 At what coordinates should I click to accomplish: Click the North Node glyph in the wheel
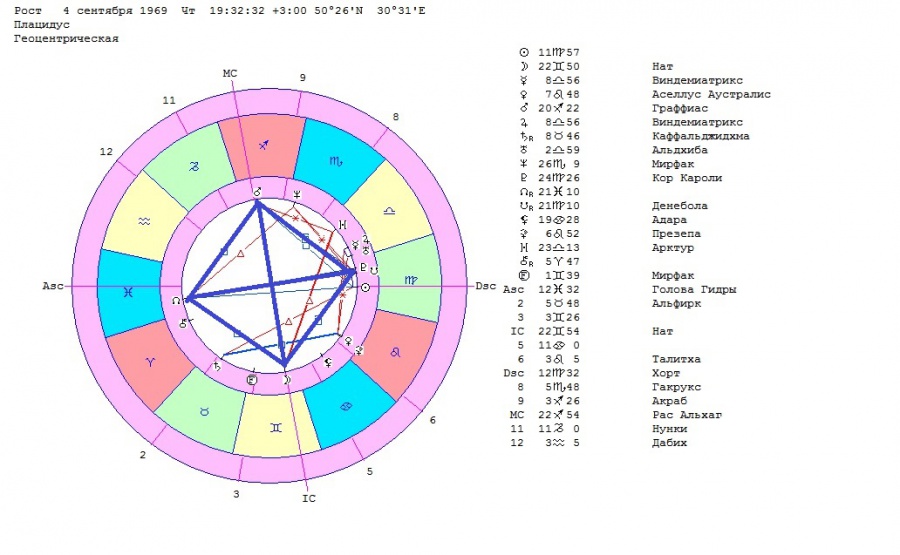[177, 299]
